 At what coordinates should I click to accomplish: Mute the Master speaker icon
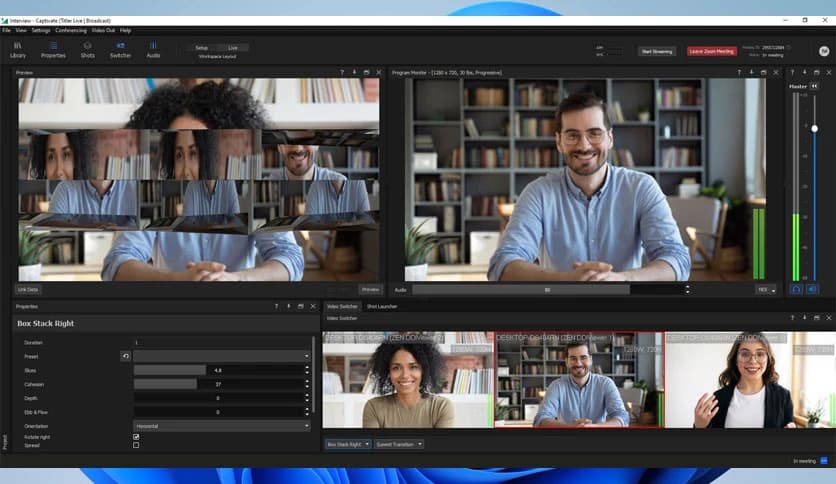click(812, 289)
